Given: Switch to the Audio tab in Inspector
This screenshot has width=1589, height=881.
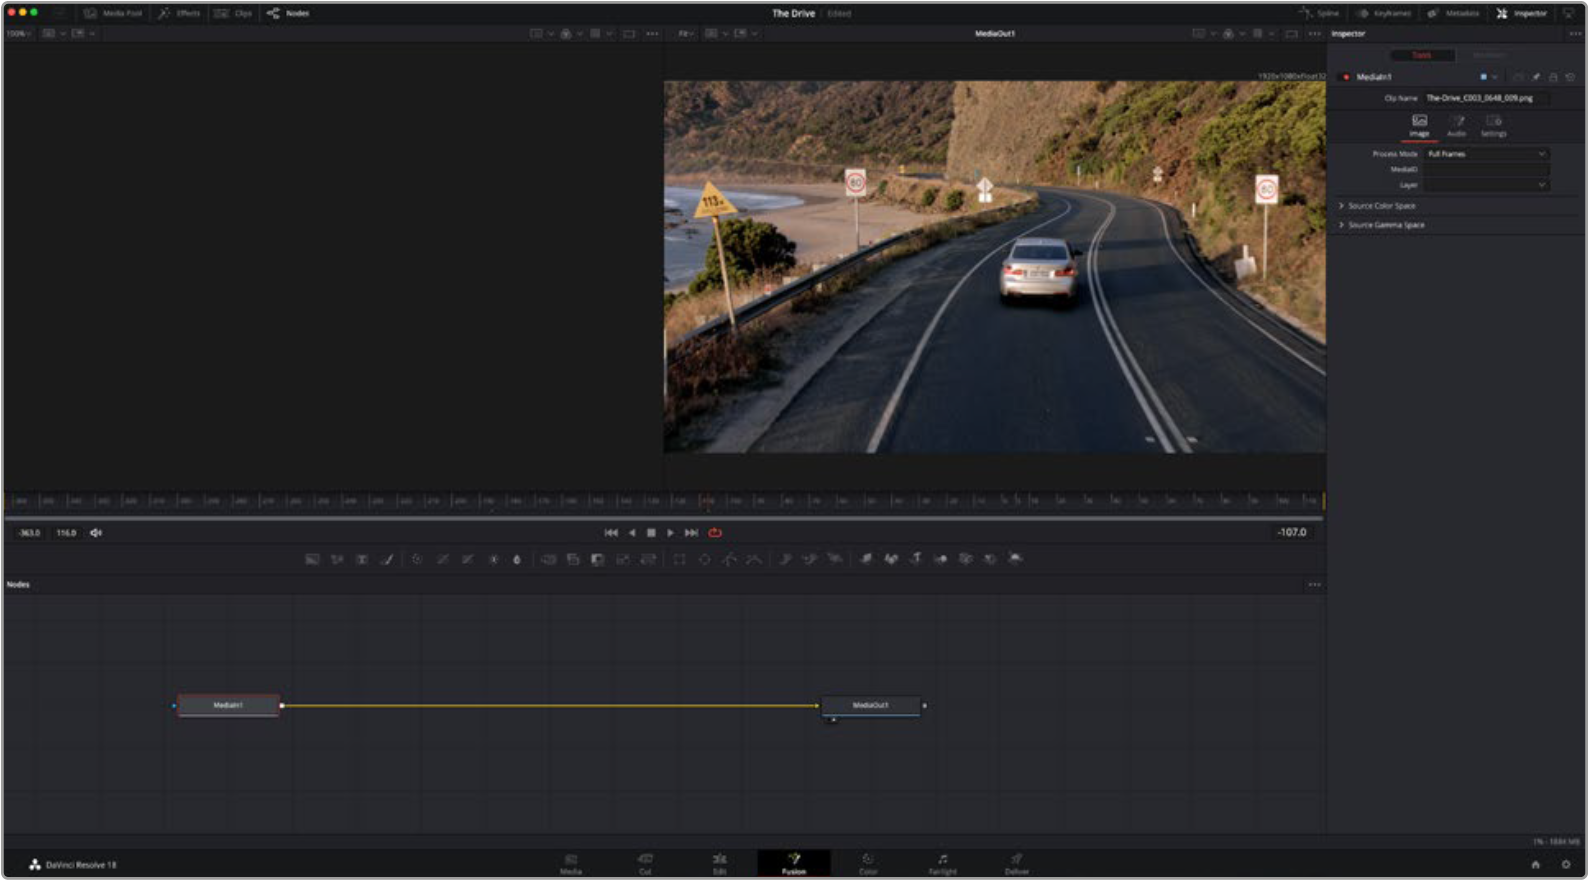Looking at the screenshot, I should 1456,125.
